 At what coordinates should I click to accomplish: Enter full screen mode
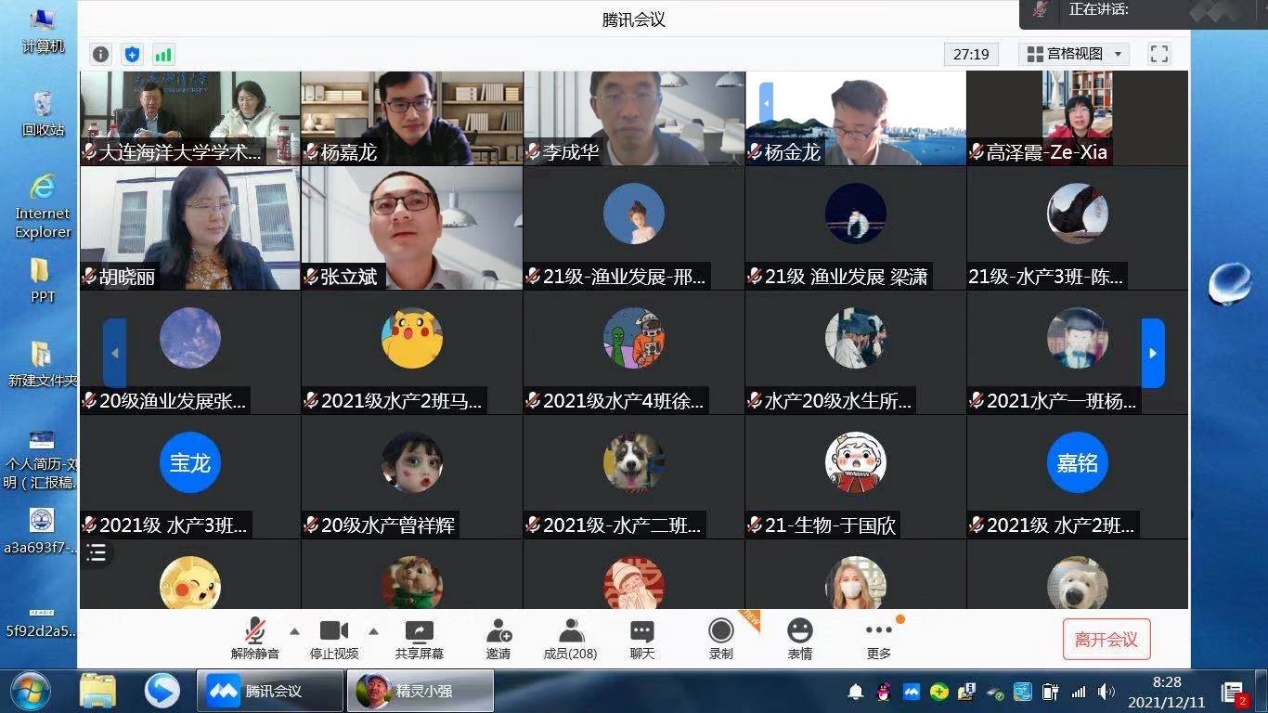[1159, 54]
